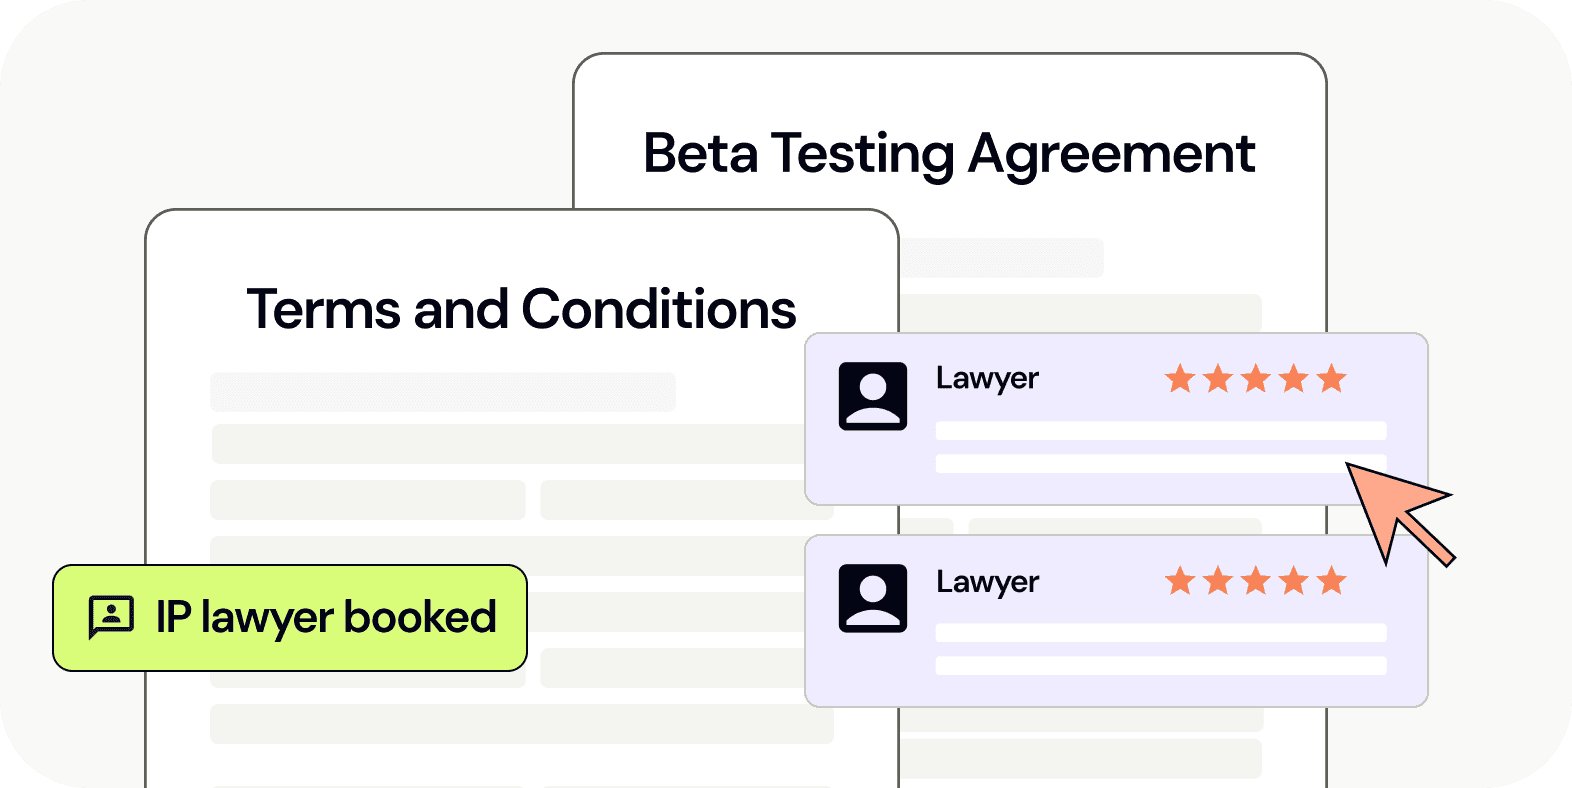Image resolution: width=1572 pixels, height=788 pixels.
Task: Open the top Lawyer card
Action: (1116, 419)
